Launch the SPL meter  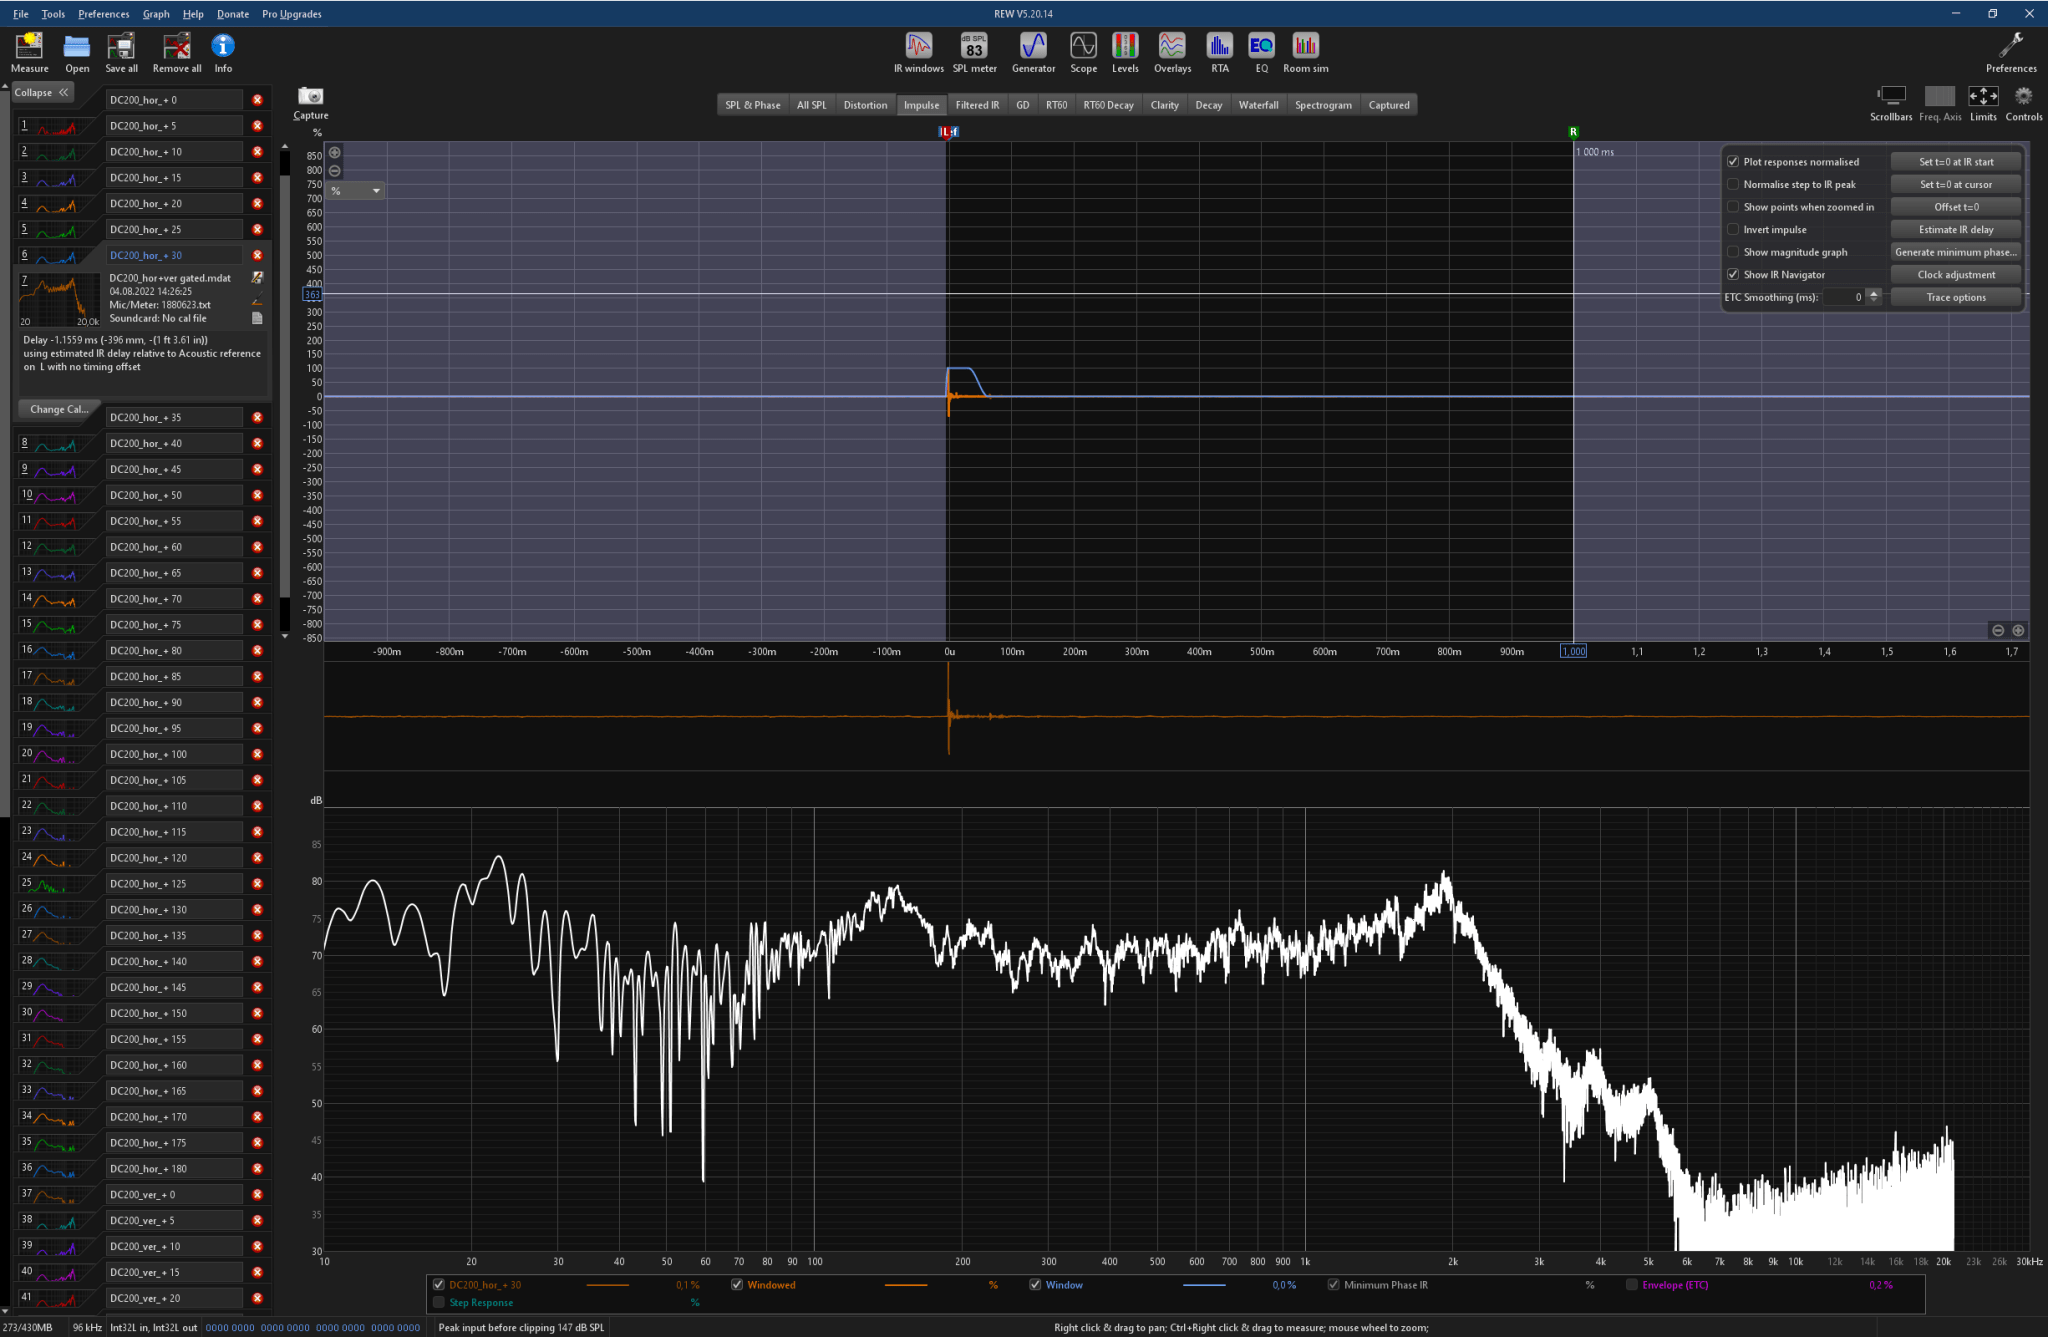pos(974,52)
